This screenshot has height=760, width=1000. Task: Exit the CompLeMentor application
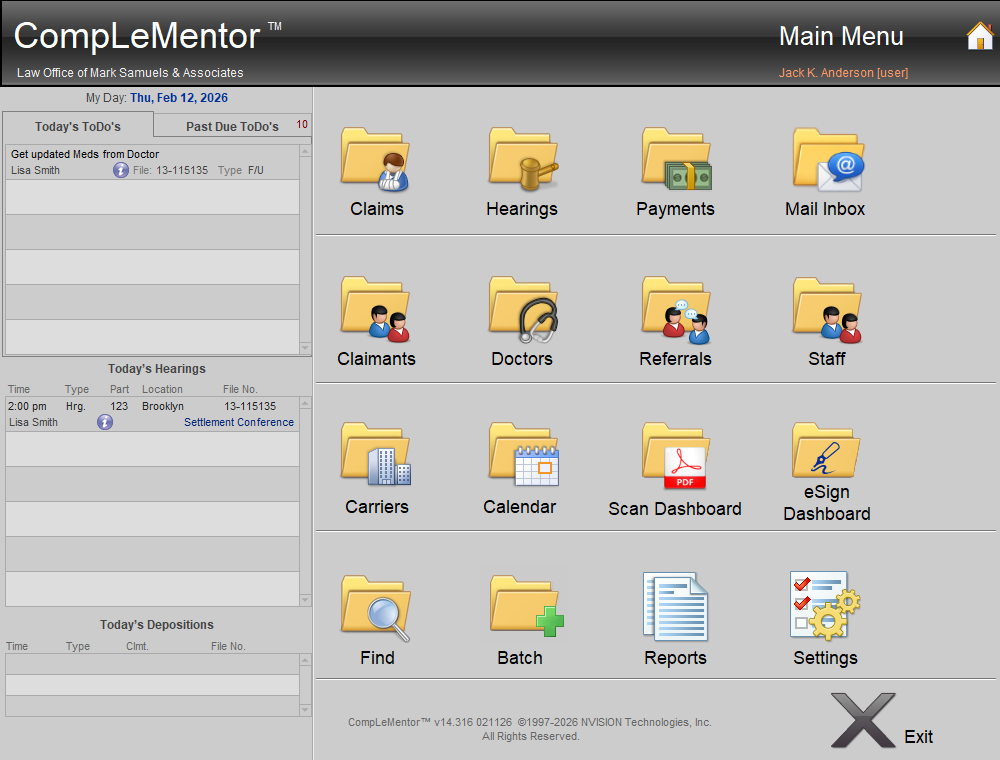pyautogui.click(x=863, y=718)
